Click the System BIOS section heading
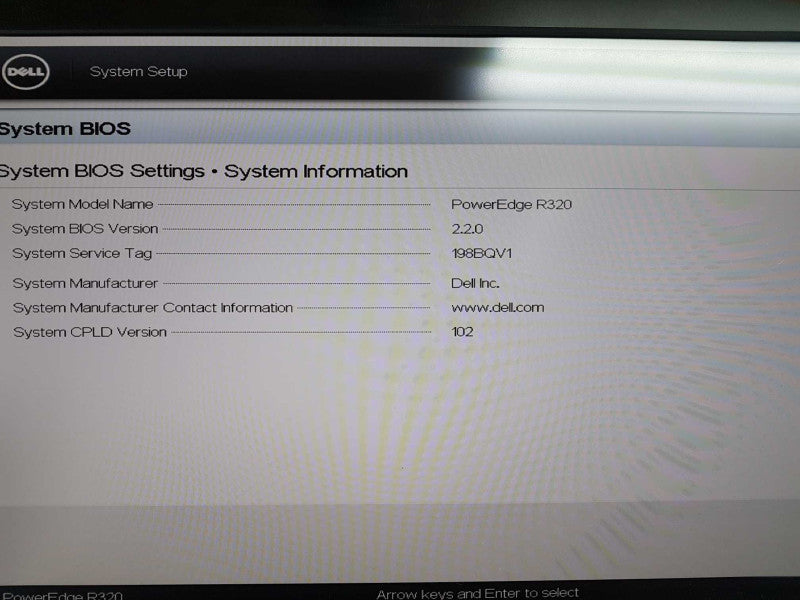 65,129
